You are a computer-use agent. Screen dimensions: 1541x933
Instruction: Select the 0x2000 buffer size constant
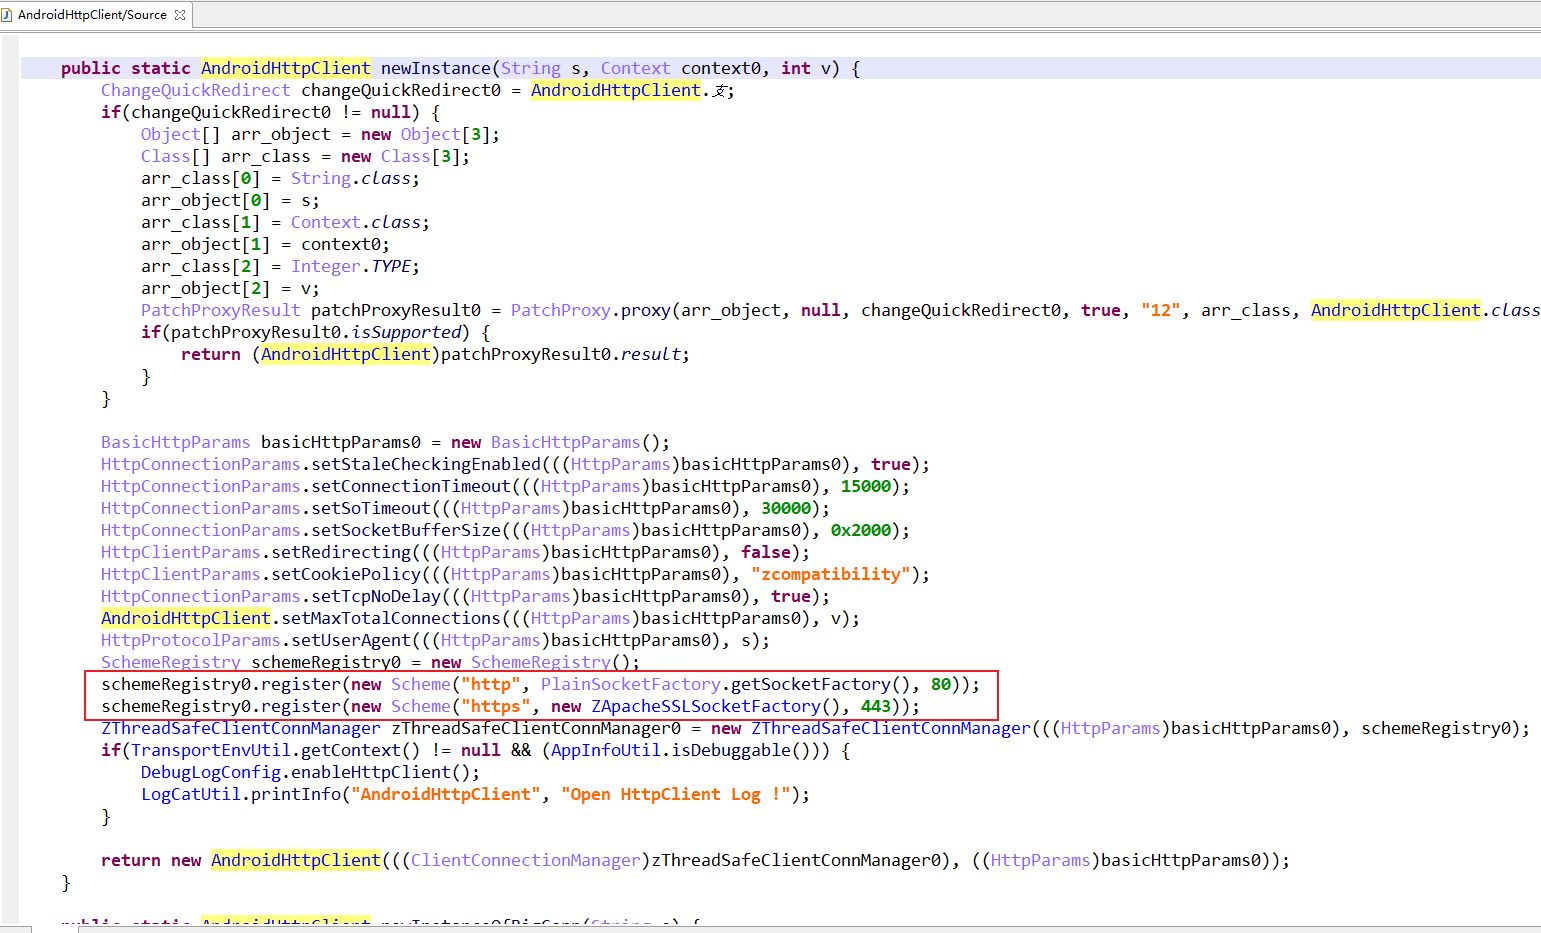tap(860, 530)
